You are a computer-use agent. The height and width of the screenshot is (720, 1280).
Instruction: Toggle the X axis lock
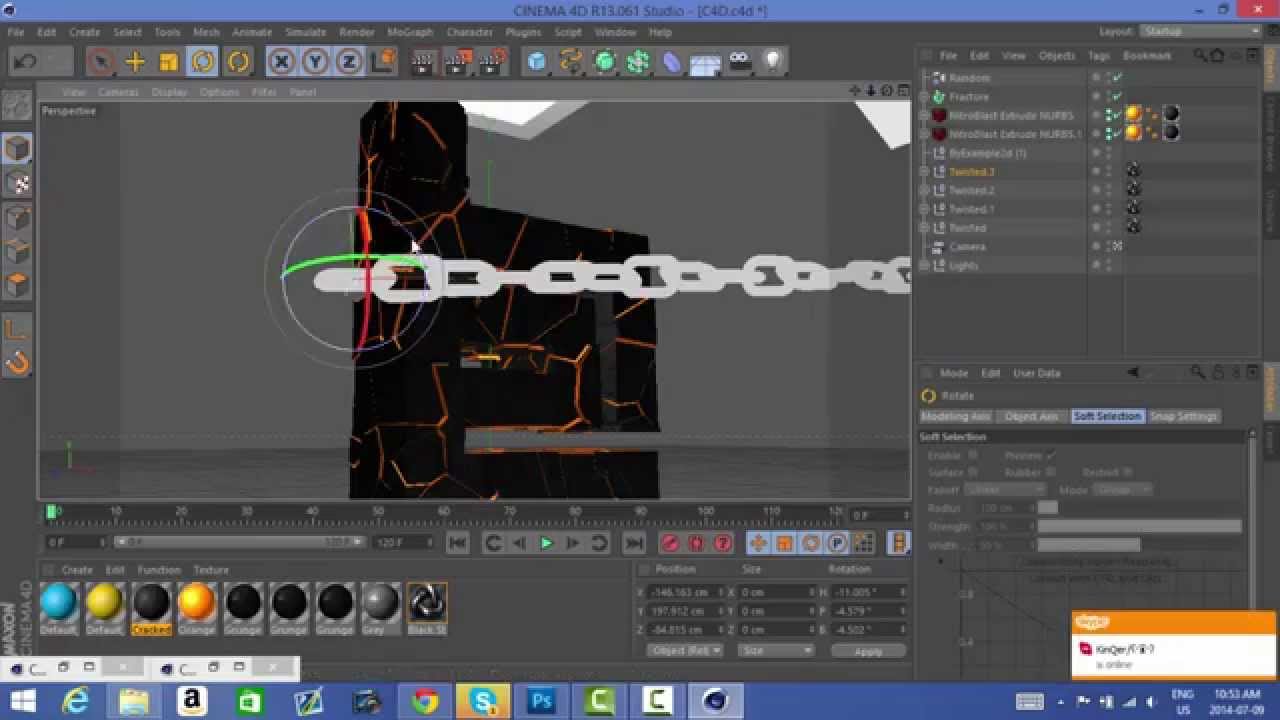click(x=282, y=62)
